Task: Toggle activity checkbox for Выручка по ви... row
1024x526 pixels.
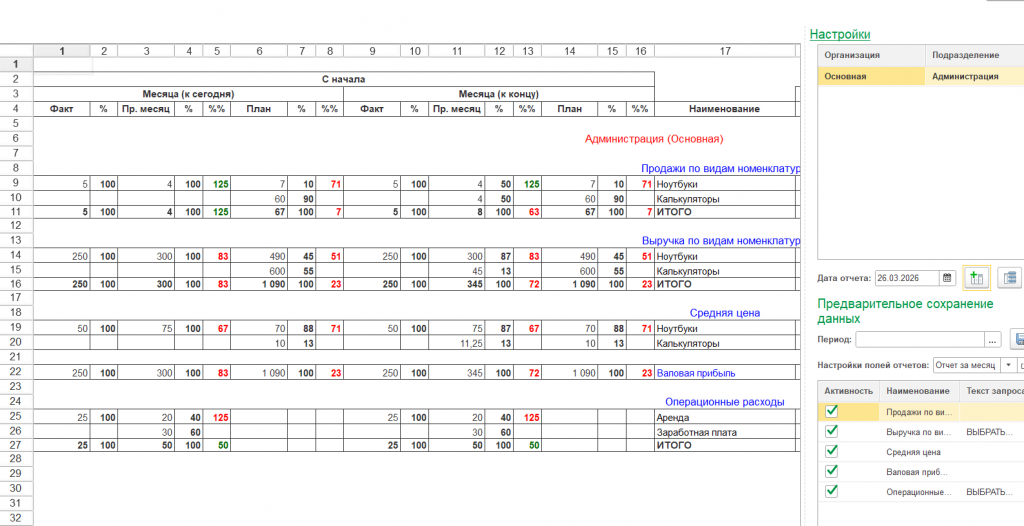Action: tap(831, 431)
